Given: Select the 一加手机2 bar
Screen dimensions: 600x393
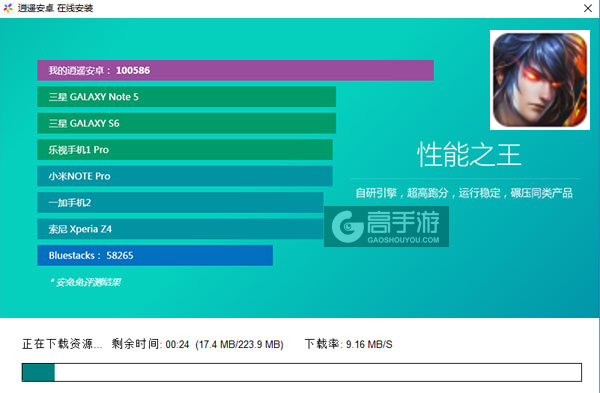Looking at the screenshot, I should click(180, 202).
